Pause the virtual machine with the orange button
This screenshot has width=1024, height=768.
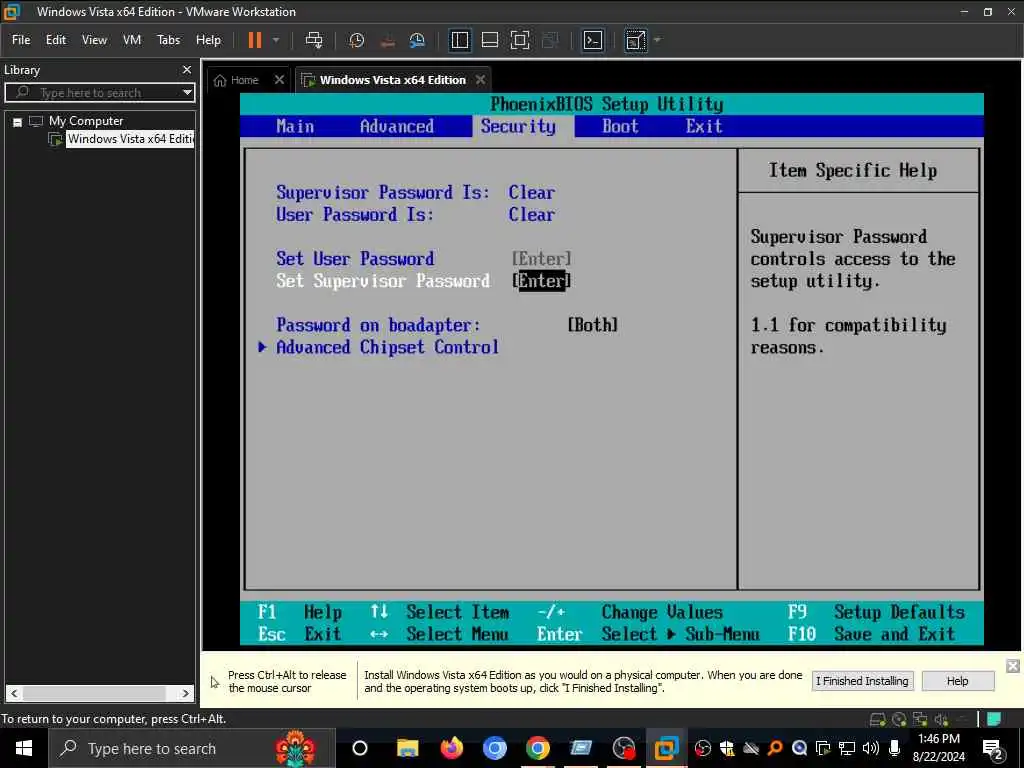click(255, 40)
